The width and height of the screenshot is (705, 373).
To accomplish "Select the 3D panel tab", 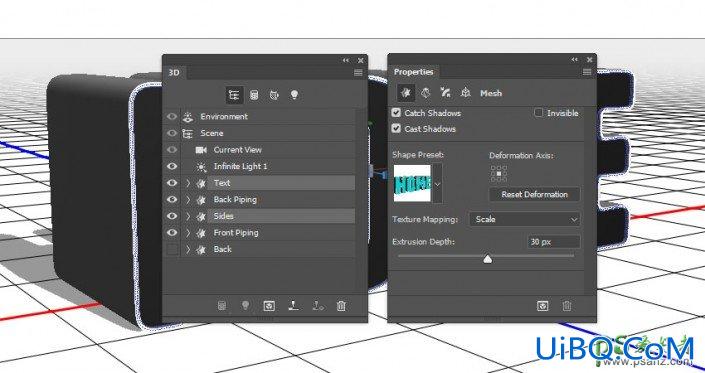I will click(x=174, y=72).
